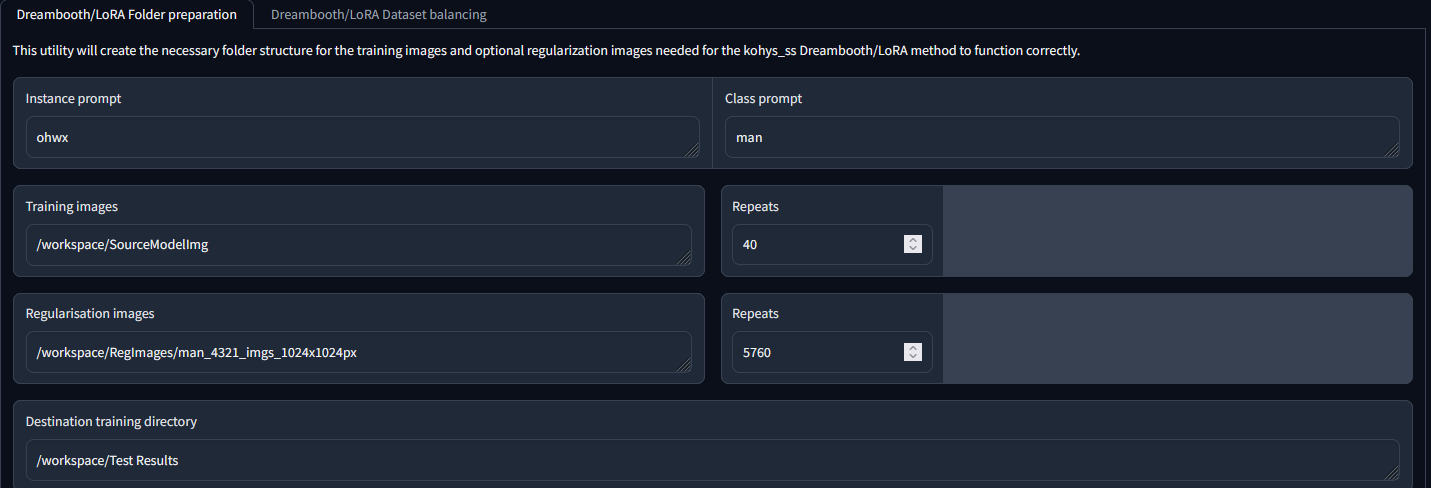The image size is (1431, 488).
Task: Click the Regularisation images field resize handle
Action: 683,364
